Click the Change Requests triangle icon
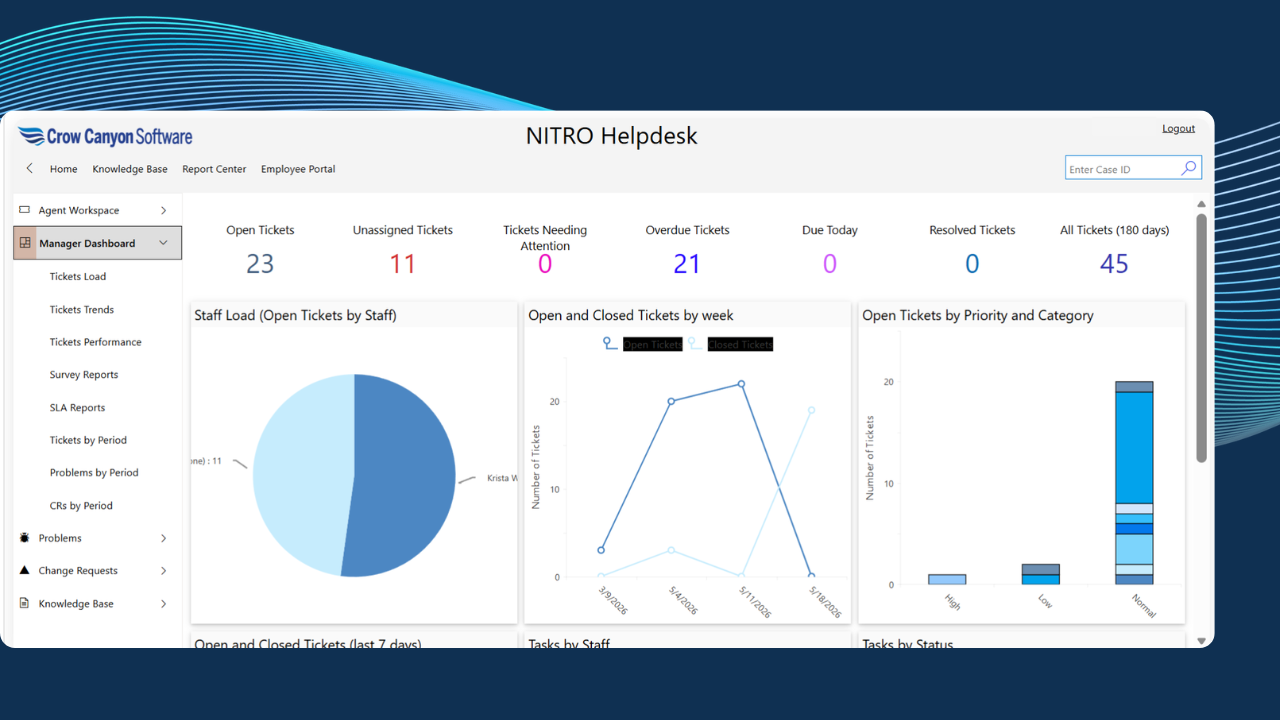1280x720 pixels. pyautogui.click(x=24, y=571)
